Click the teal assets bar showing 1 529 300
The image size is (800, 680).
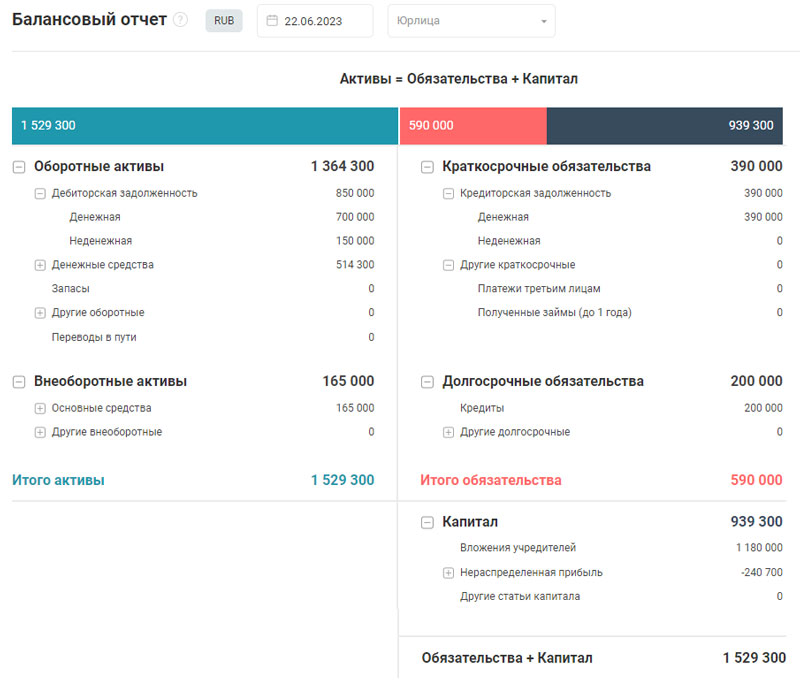(x=200, y=126)
